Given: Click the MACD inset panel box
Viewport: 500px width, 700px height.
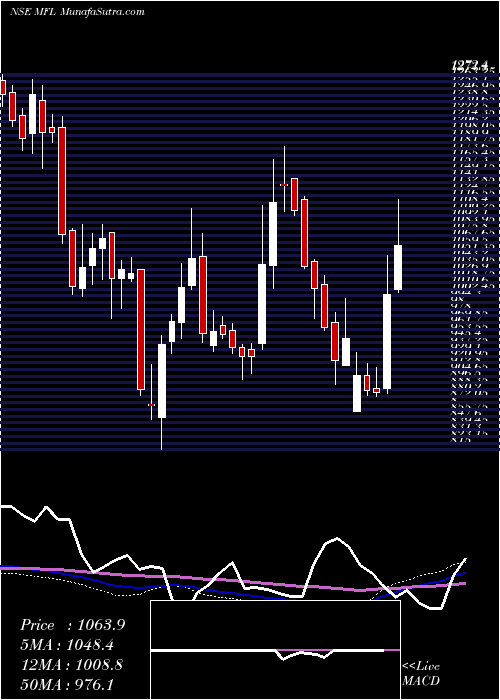Looking at the screenshot, I should (x=276, y=650).
